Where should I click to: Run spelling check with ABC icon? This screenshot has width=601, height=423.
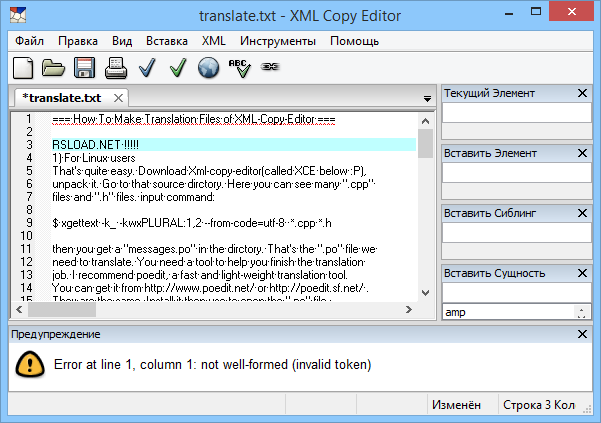click(x=240, y=68)
